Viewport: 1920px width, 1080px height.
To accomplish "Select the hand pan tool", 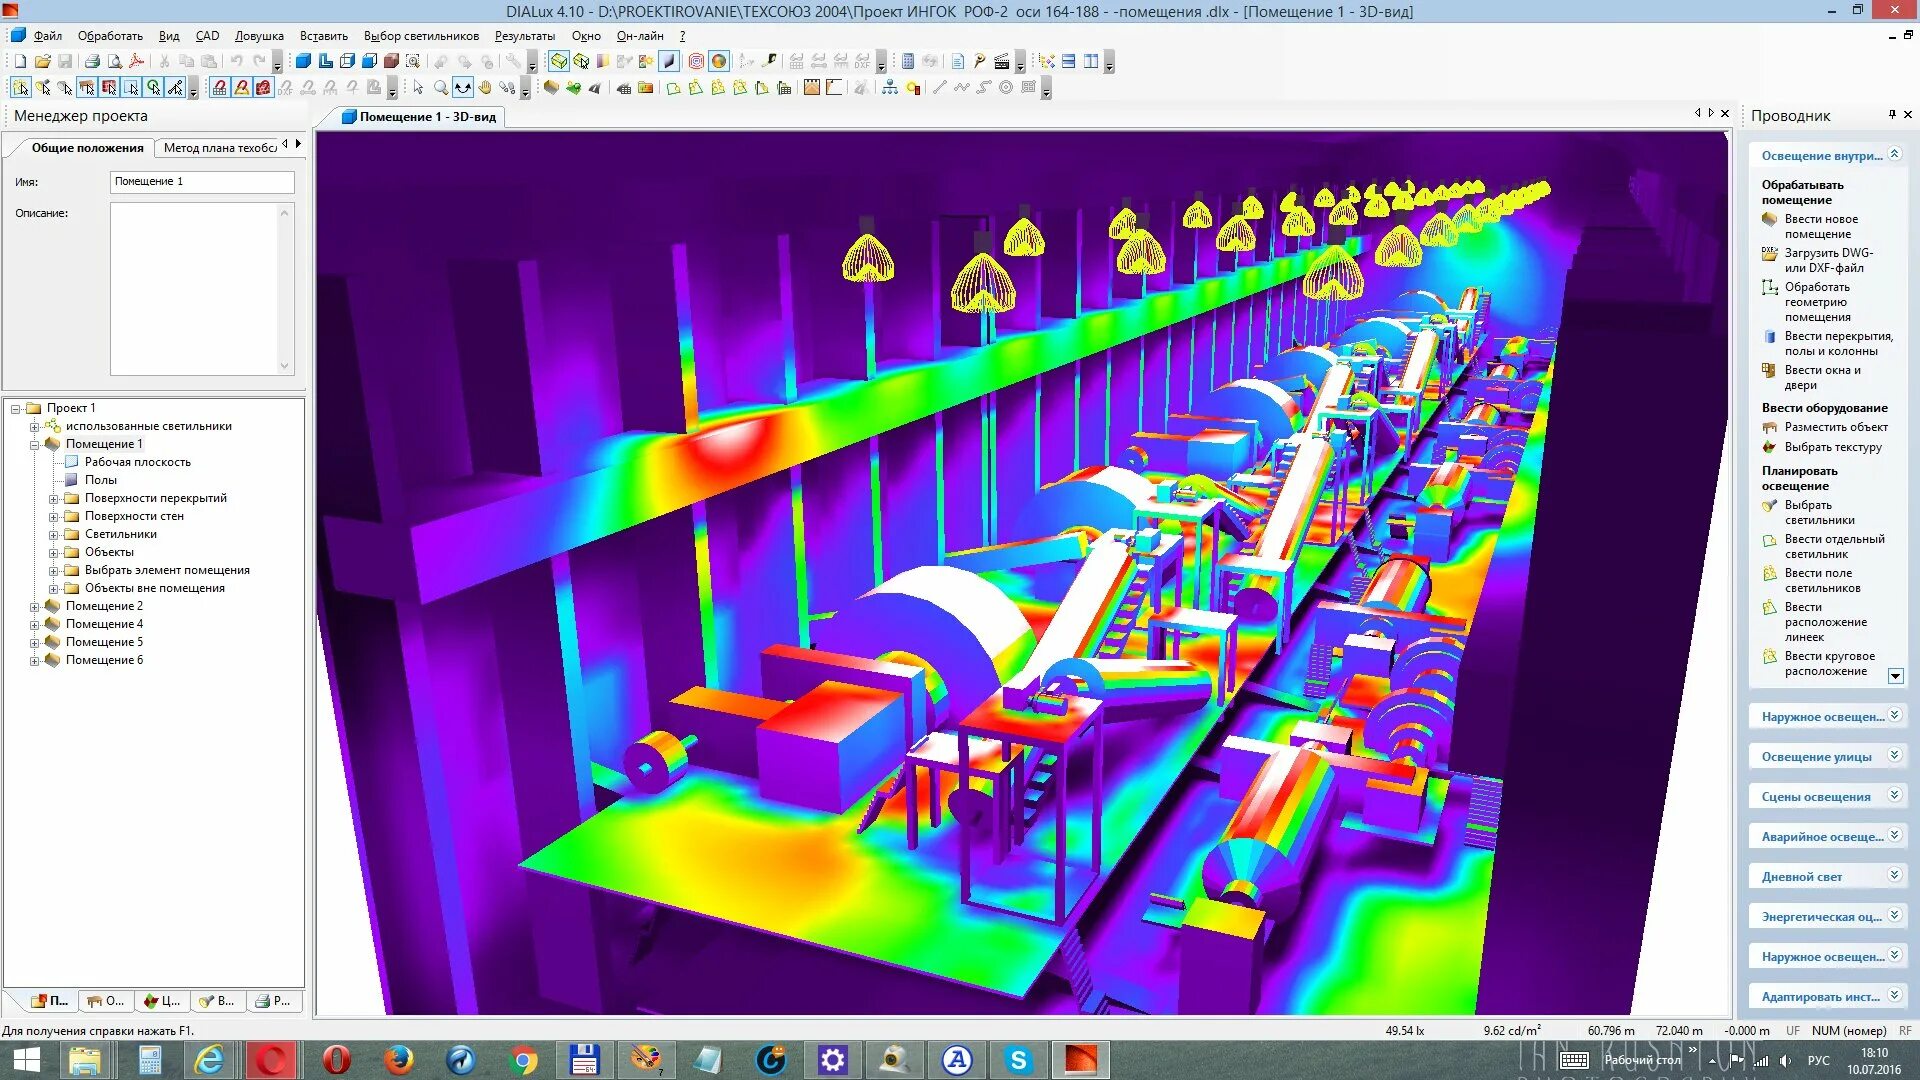I will pos(485,88).
